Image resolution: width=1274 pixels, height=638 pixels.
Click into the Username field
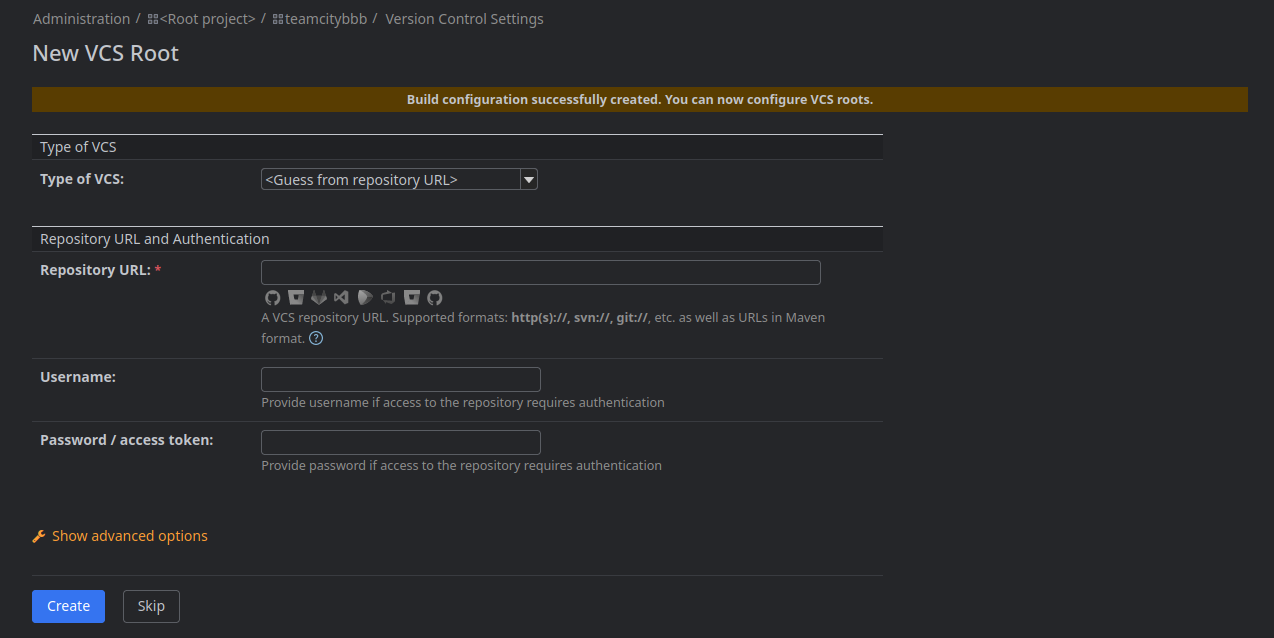[x=400, y=380]
